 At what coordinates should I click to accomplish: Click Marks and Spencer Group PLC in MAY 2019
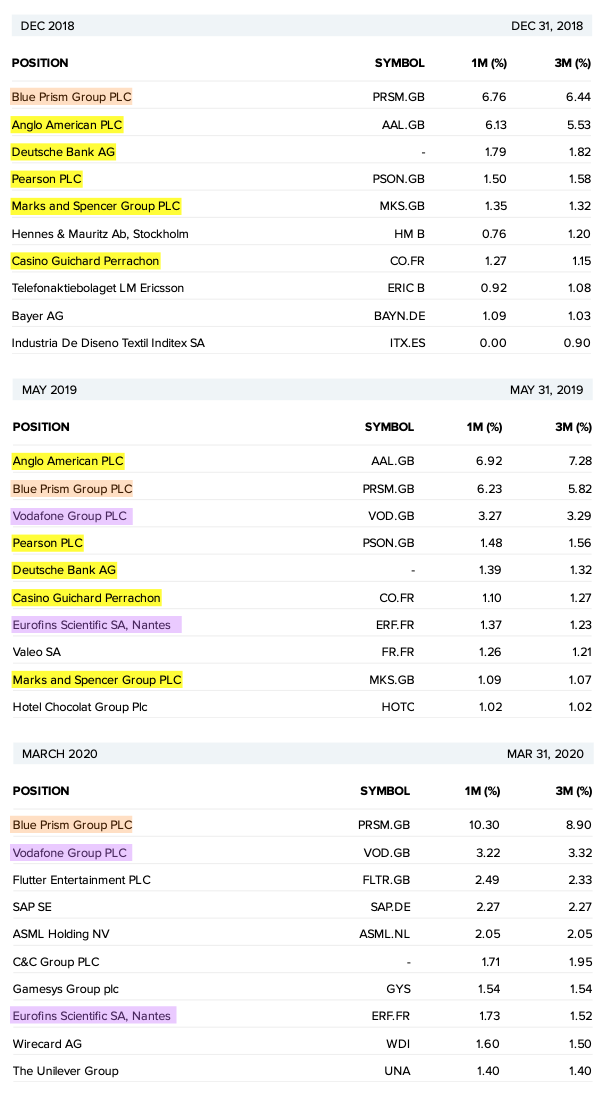(x=97, y=680)
